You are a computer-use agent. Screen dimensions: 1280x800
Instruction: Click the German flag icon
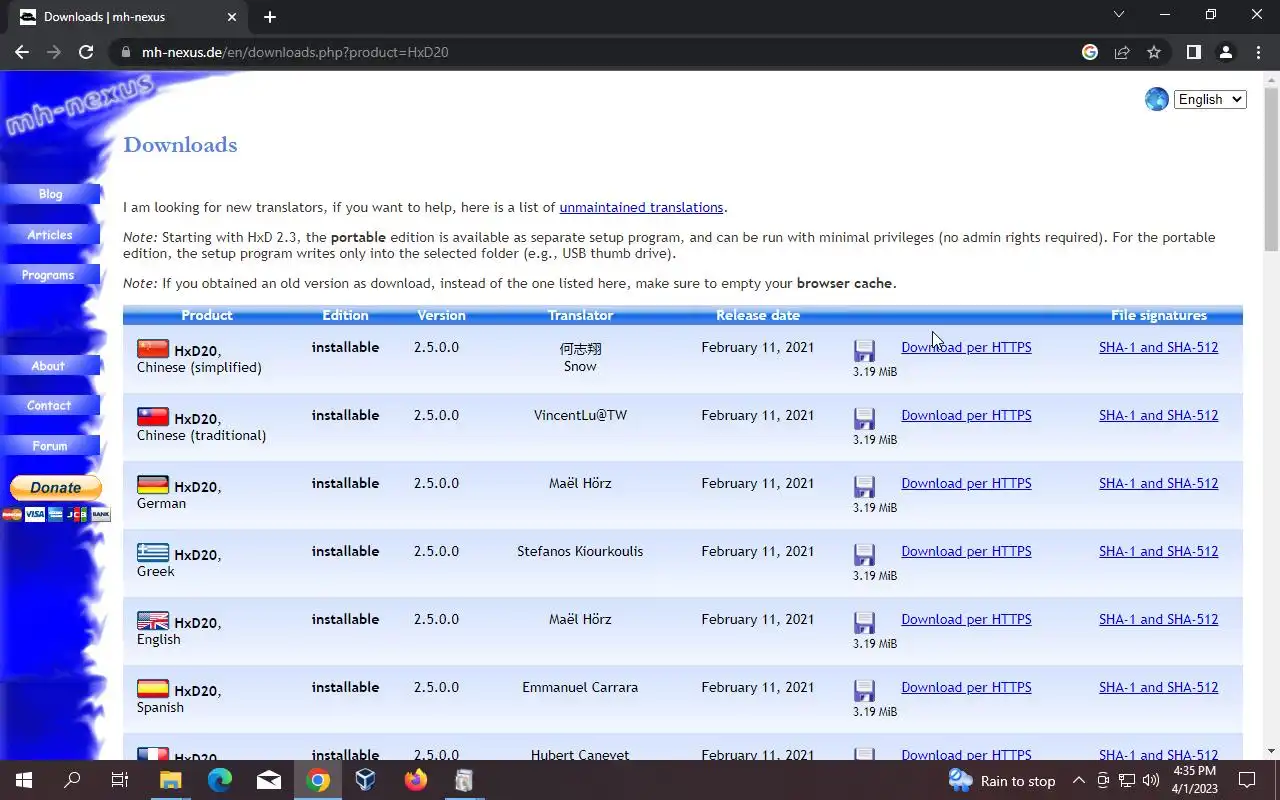coord(153,484)
